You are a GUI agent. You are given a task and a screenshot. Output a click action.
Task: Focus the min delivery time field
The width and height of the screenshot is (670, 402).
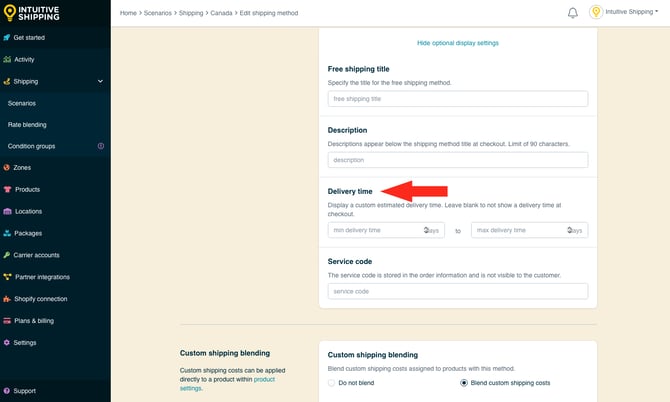[x=386, y=230]
